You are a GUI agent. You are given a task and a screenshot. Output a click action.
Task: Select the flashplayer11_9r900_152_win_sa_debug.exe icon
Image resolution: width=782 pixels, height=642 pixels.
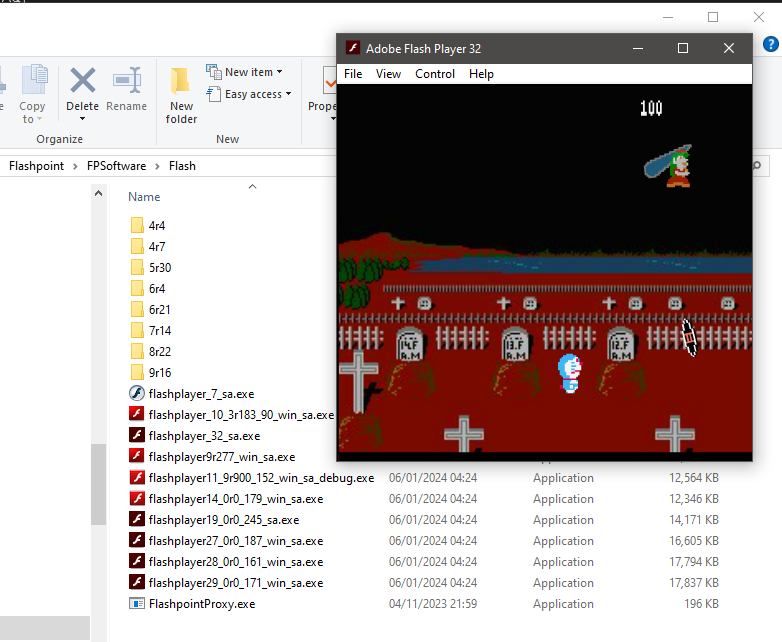pos(137,477)
